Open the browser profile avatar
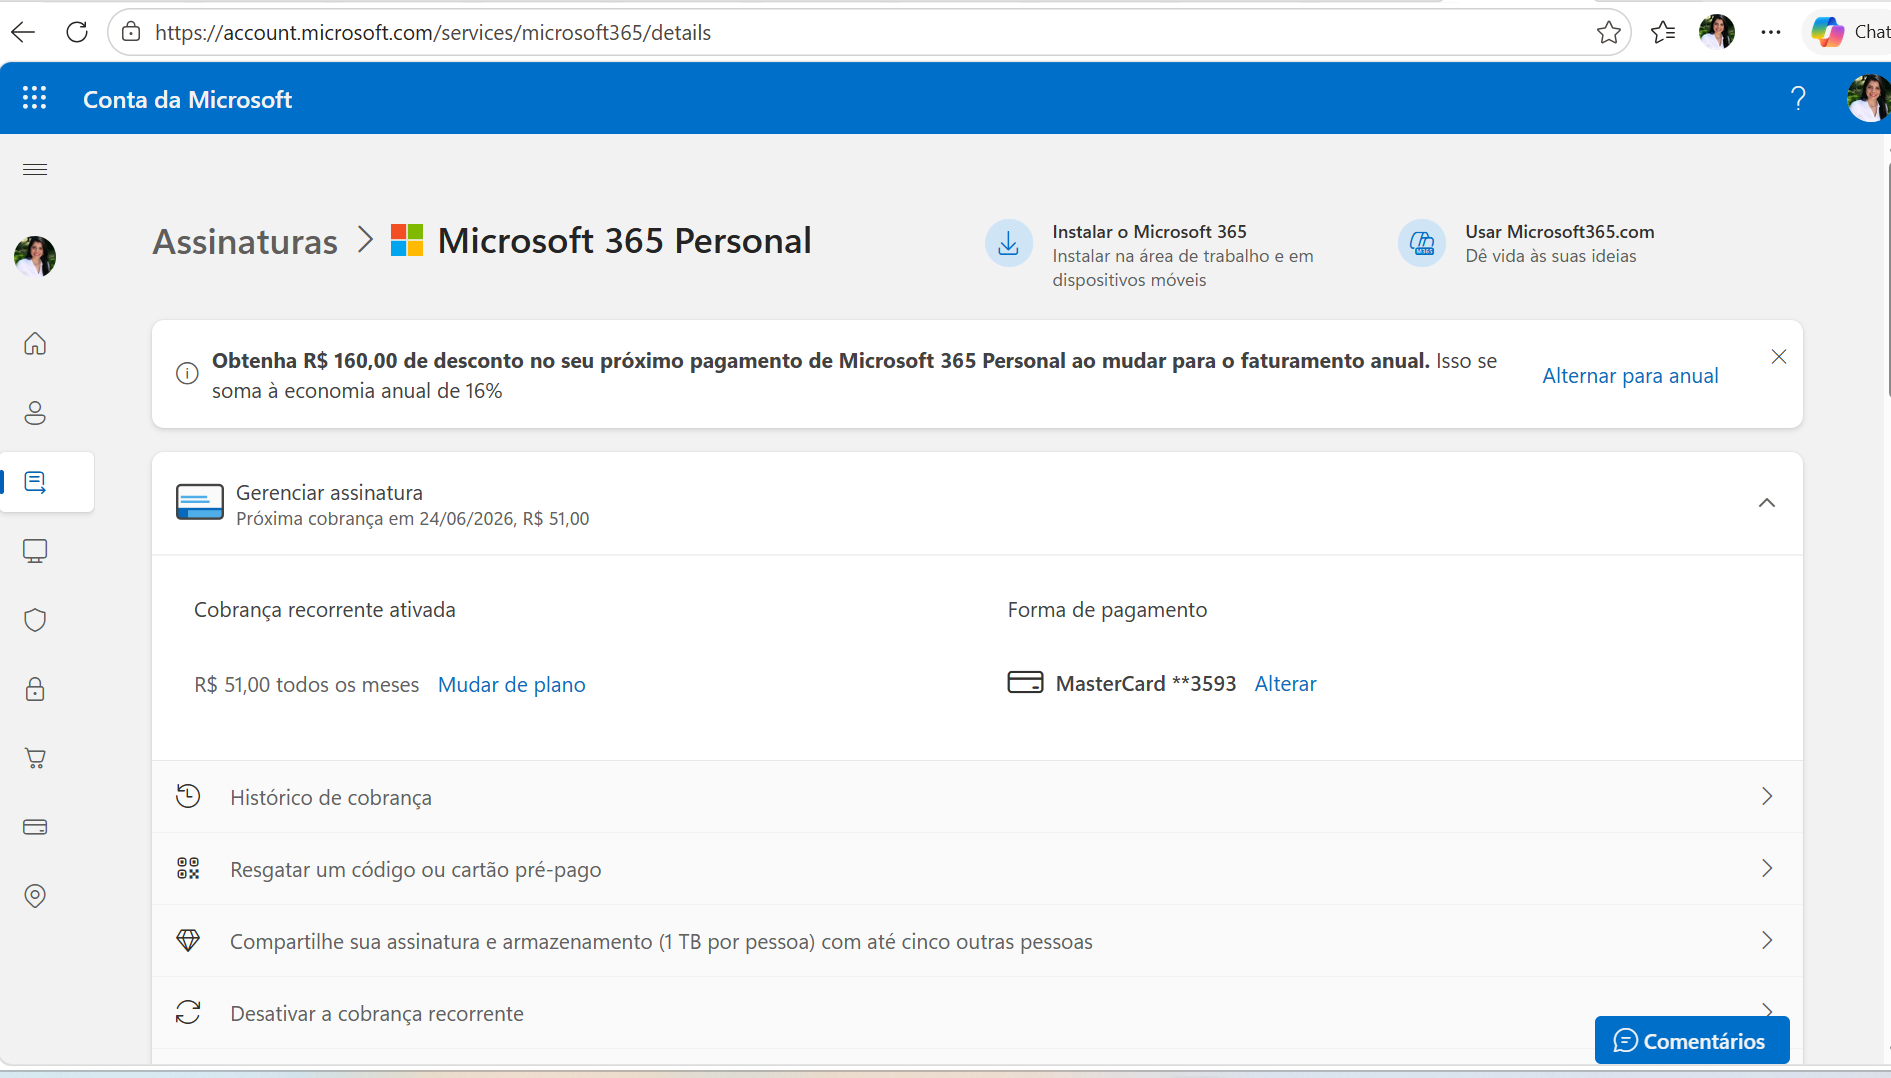The image size is (1891, 1078). (x=1717, y=32)
